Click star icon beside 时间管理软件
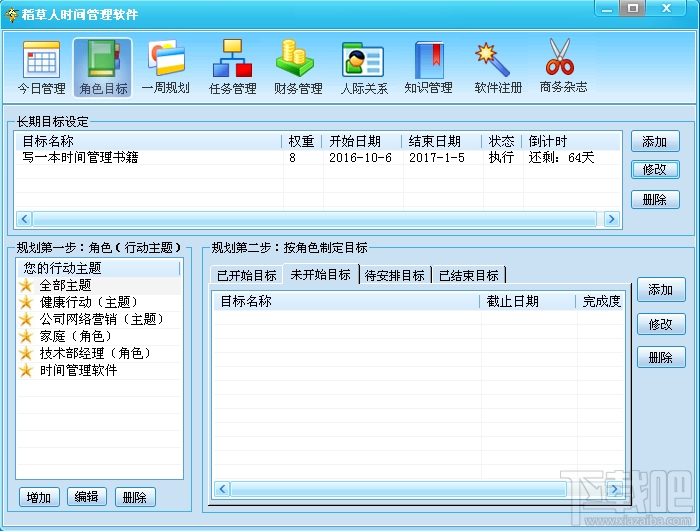The height and width of the screenshot is (531, 700). pyautogui.click(x=26, y=370)
